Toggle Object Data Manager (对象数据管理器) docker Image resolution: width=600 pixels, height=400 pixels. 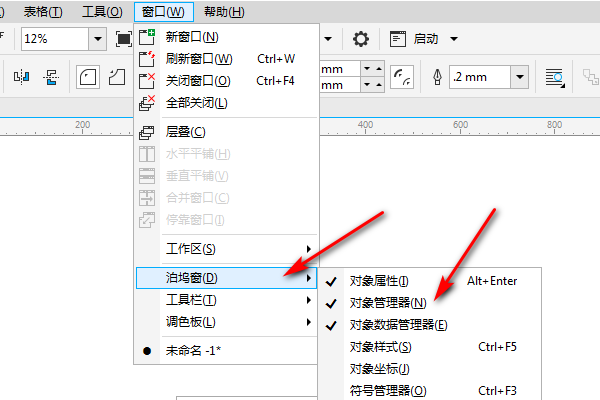click(x=430, y=325)
